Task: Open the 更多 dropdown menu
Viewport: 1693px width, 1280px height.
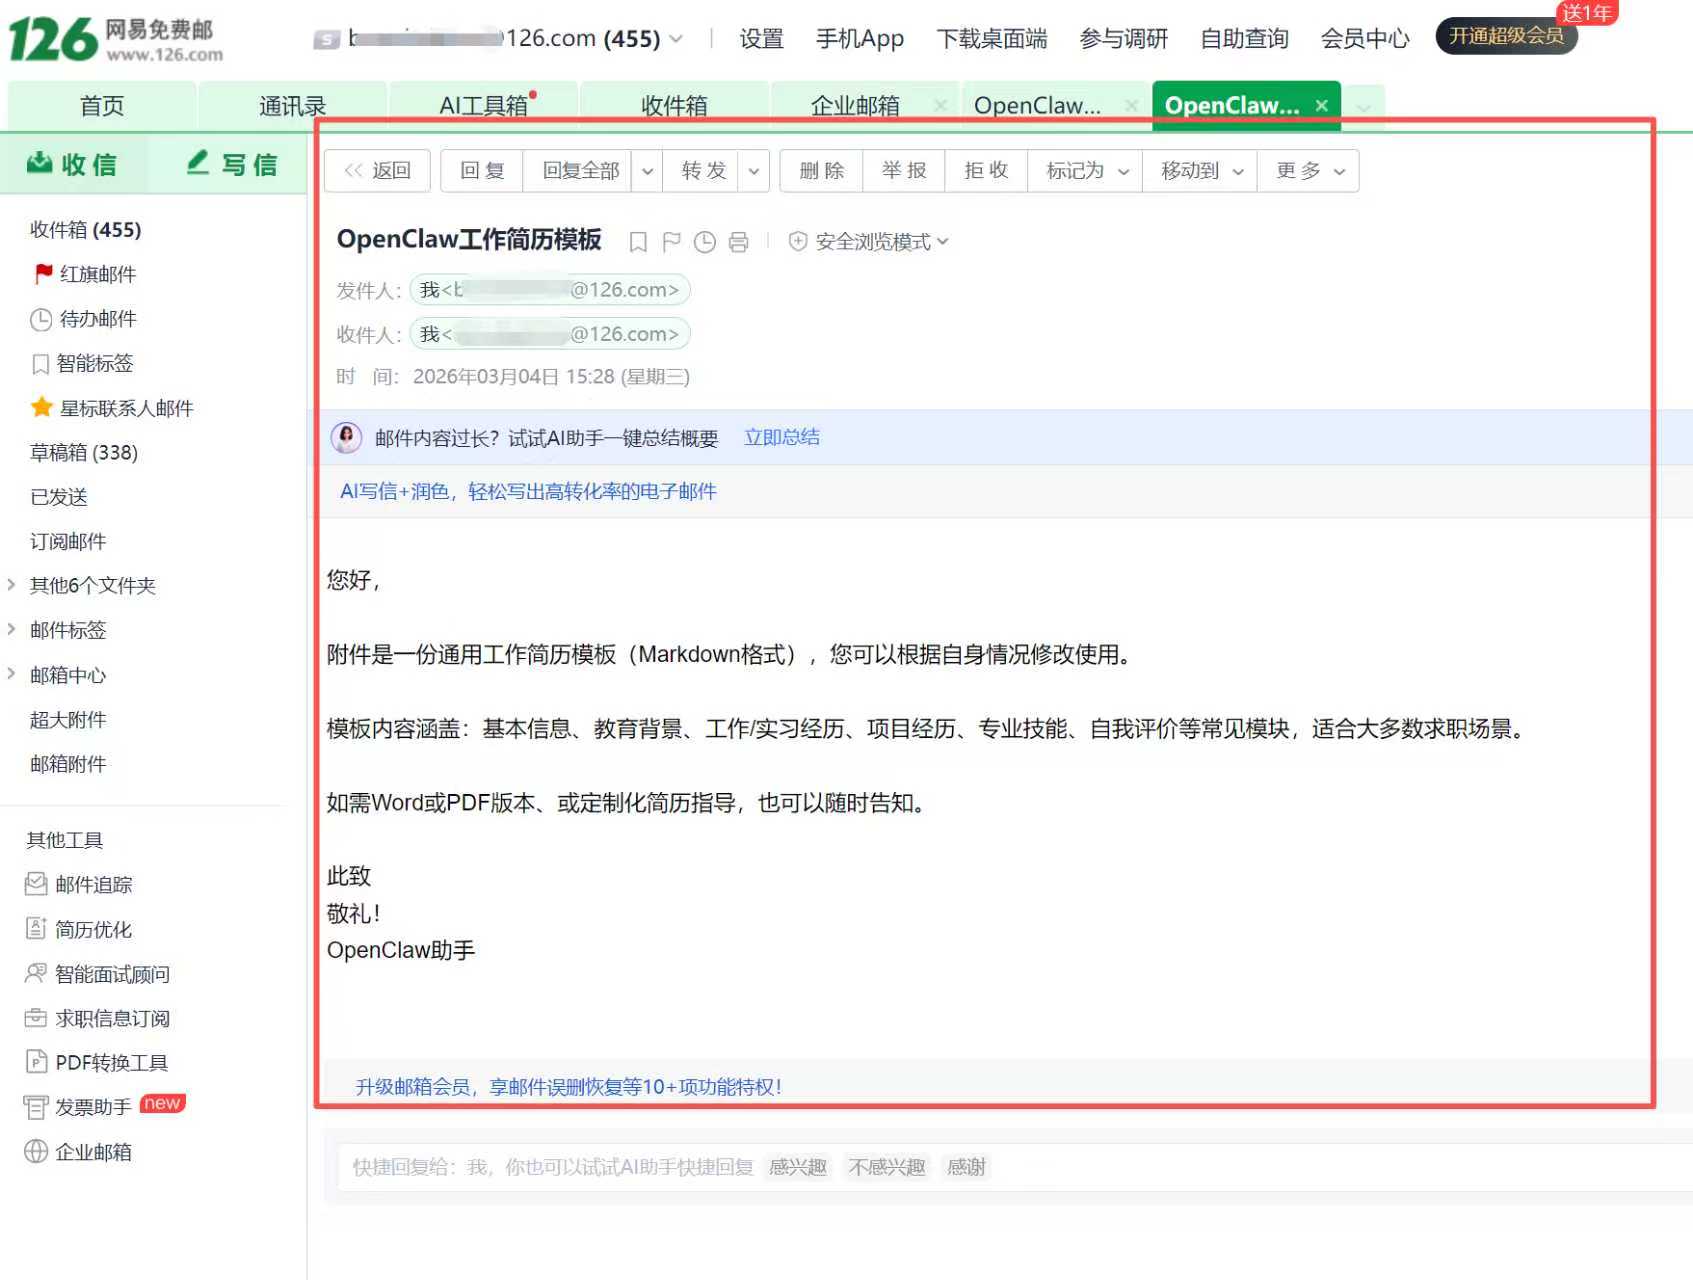Action: click(x=1309, y=171)
